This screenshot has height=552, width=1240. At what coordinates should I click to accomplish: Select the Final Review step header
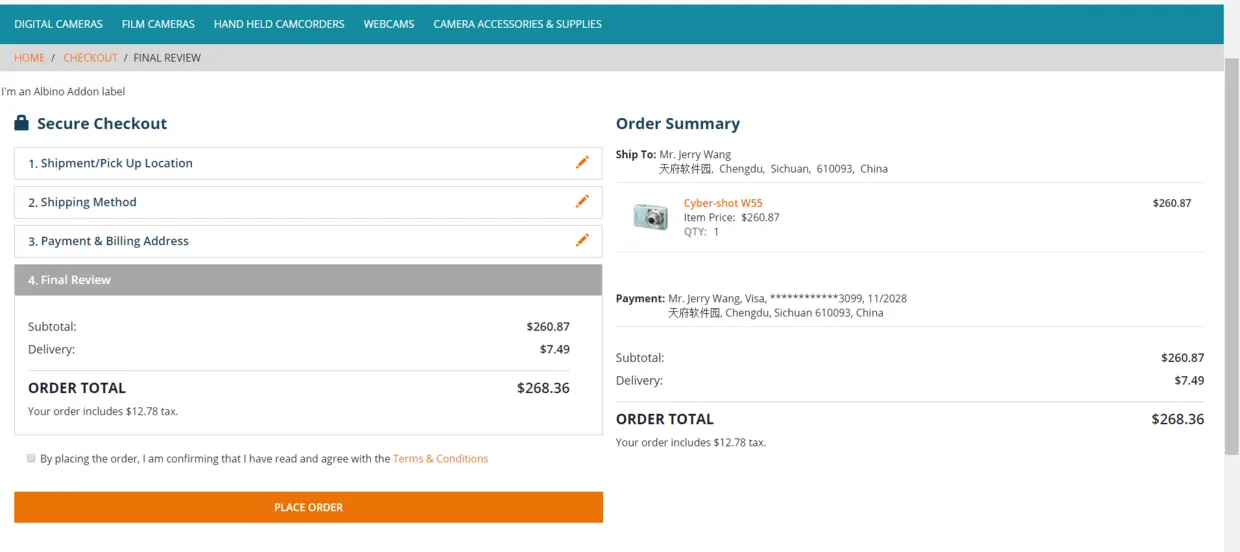coord(308,280)
